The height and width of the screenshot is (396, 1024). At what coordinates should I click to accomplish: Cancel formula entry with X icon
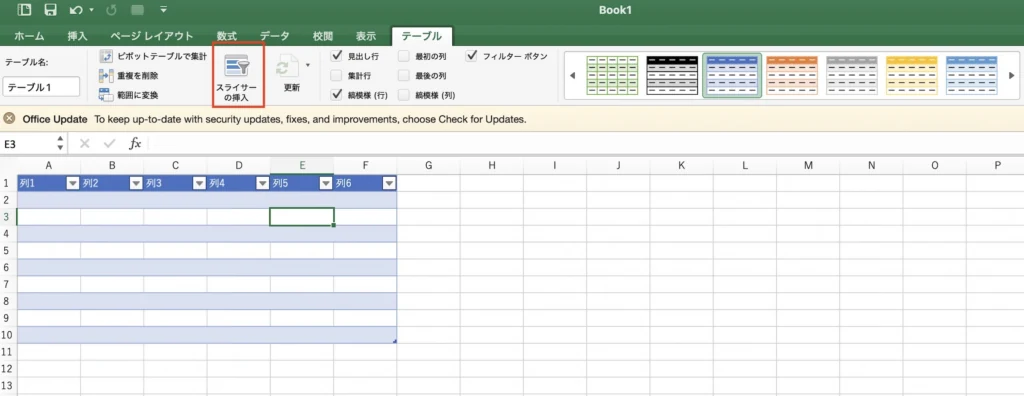pos(84,144)
